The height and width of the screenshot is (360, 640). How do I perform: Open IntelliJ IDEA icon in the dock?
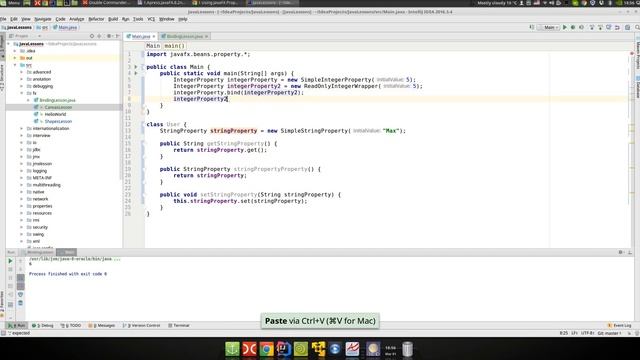(x=284, y=349)
